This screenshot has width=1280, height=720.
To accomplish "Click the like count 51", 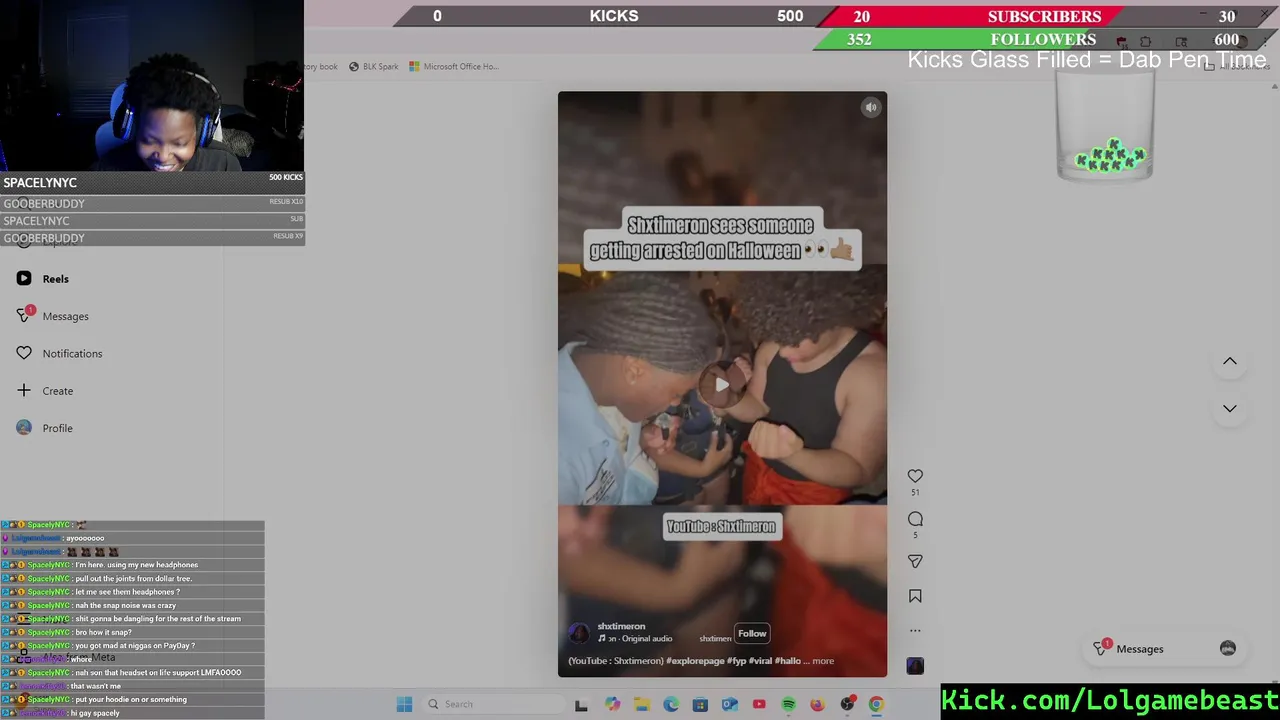I will pos(915,493).
